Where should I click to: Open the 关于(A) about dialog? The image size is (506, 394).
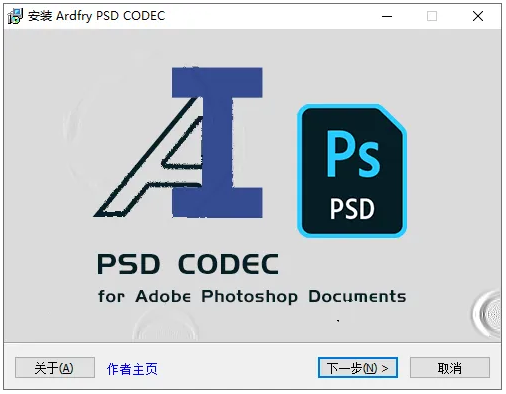pyautogui.click(x=55, y=368)
